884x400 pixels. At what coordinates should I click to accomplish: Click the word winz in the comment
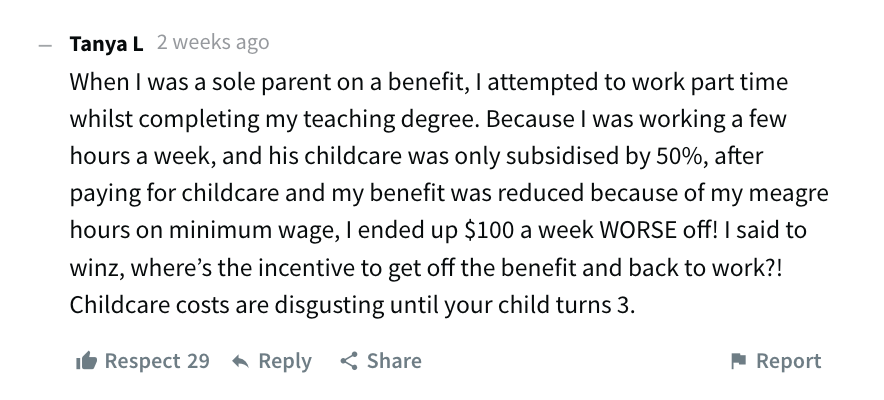click(96, 268)
